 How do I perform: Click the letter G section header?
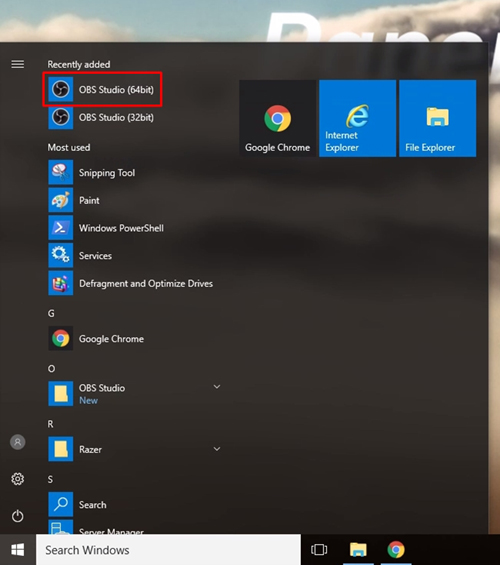pyautogui.click(x=51, y=313)
